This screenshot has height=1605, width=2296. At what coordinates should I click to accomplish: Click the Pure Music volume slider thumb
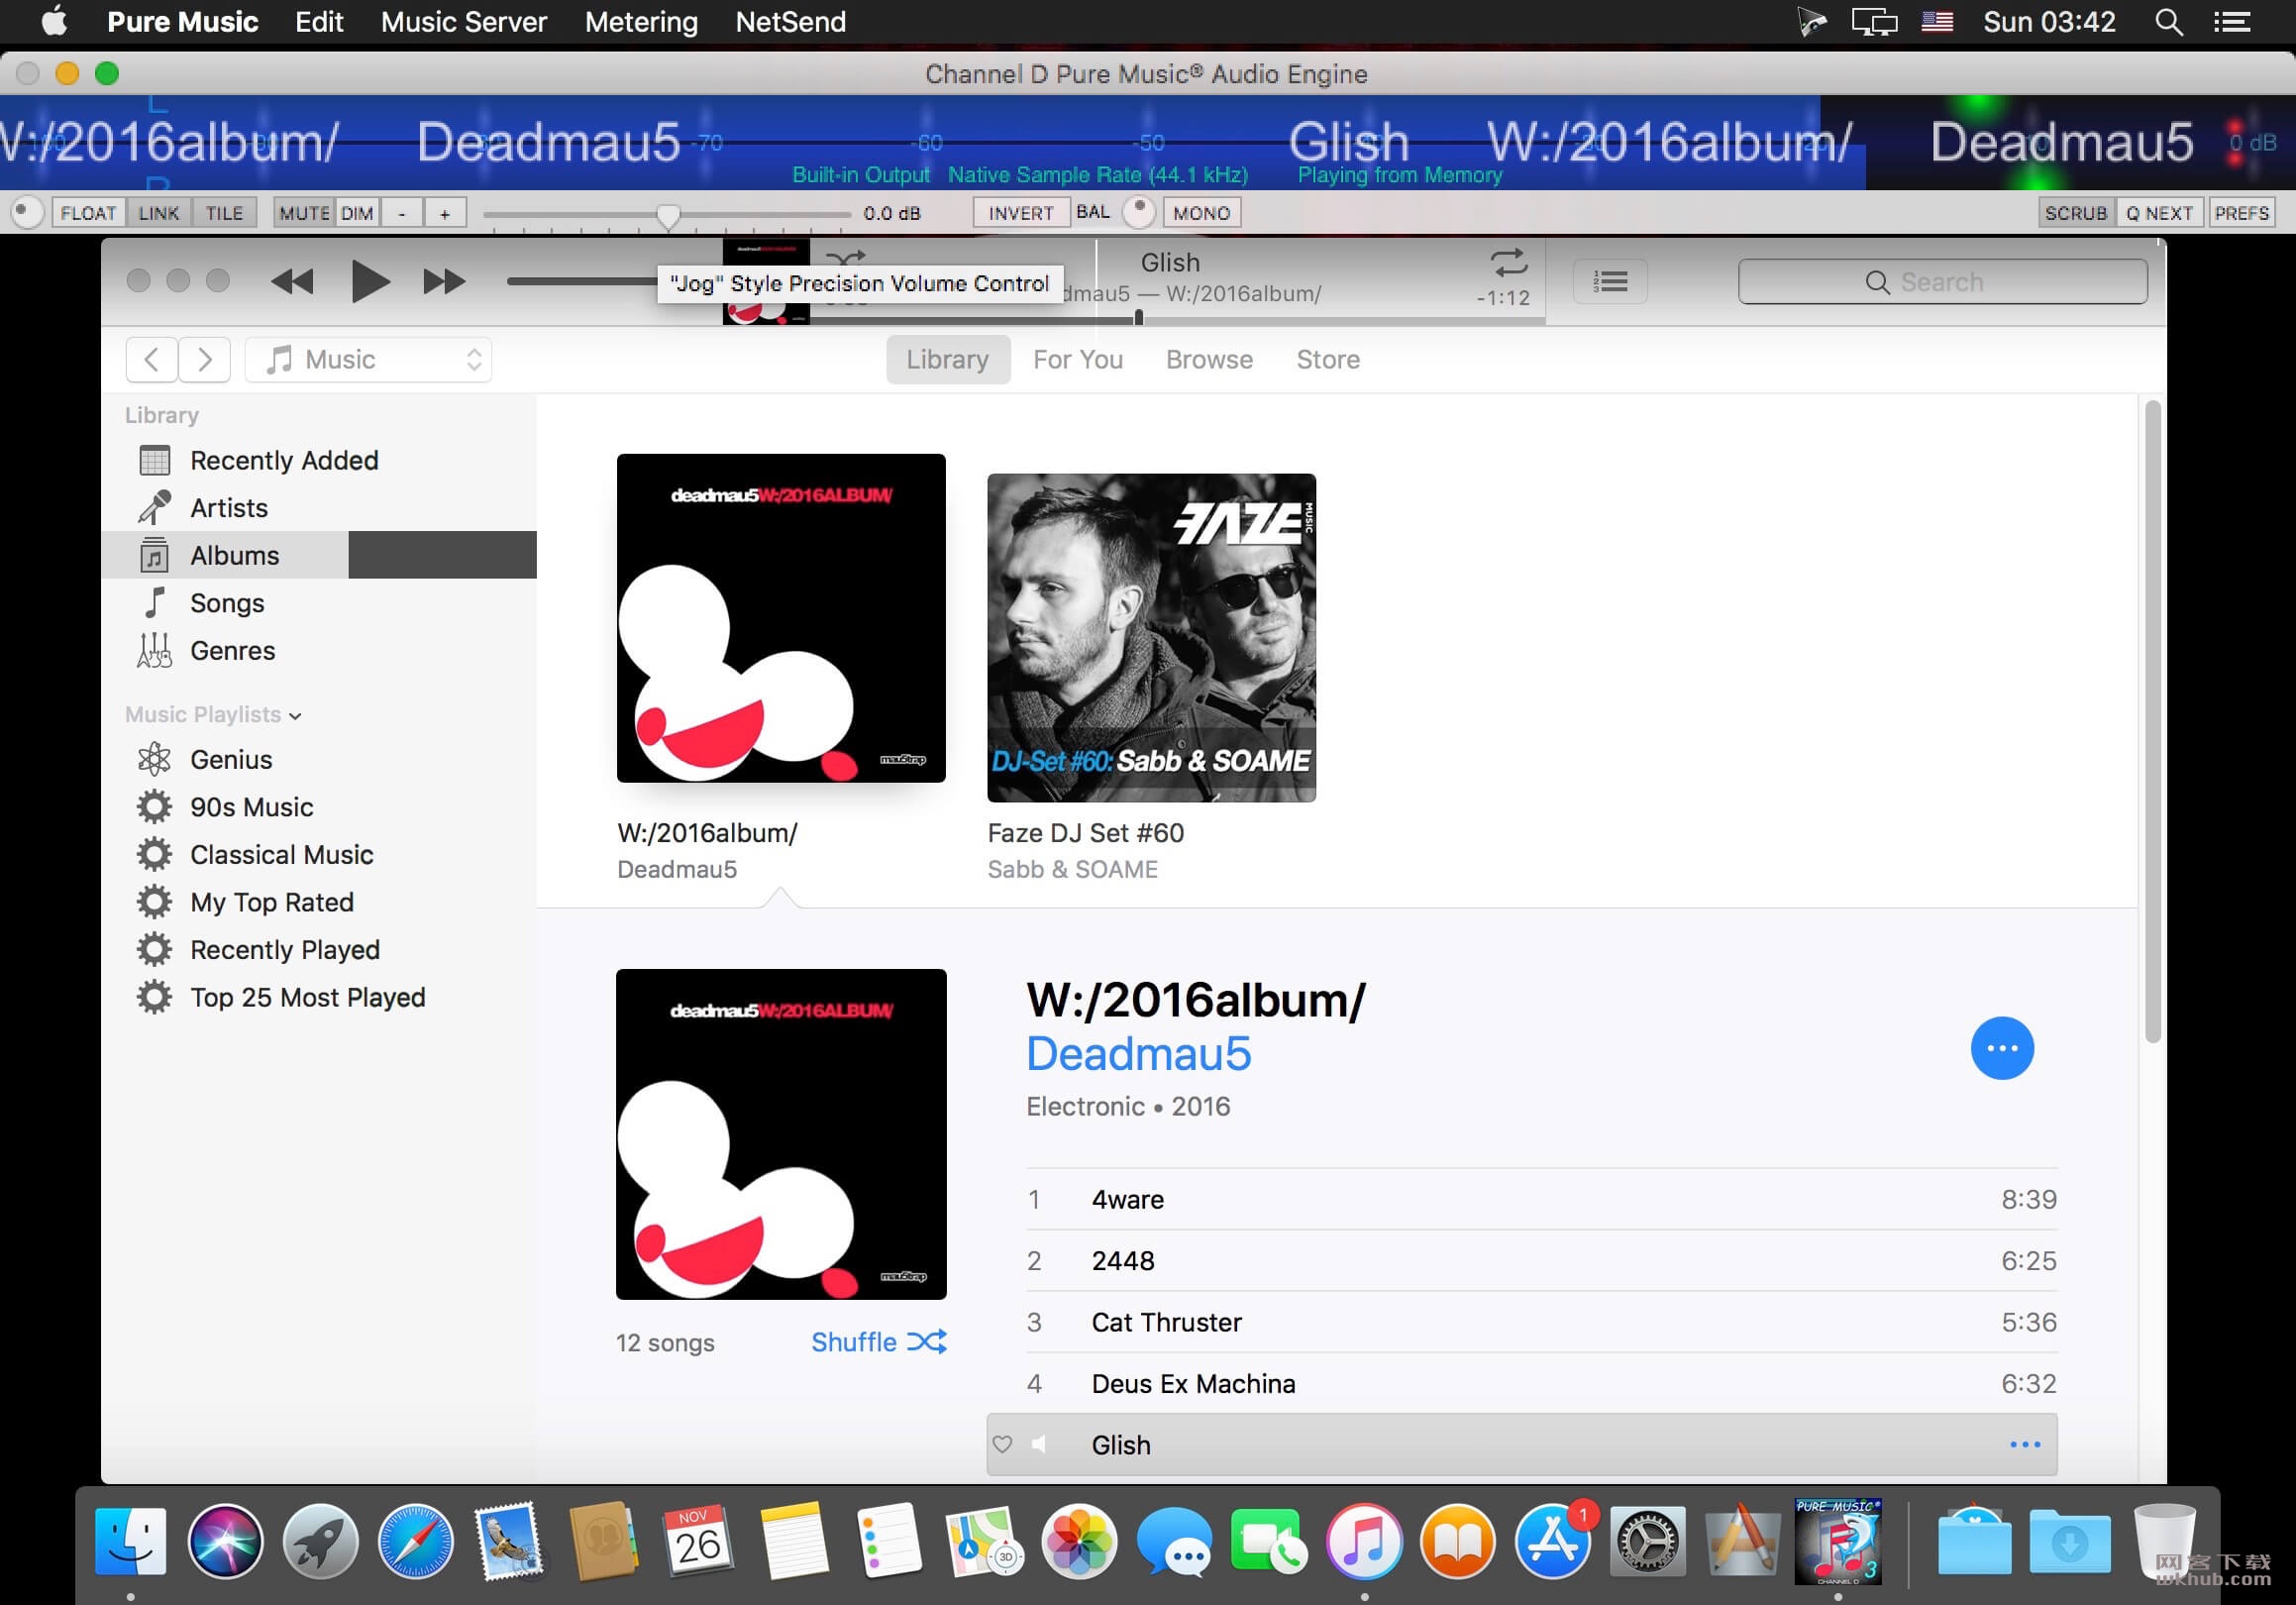pyautogui.click(x=668, y=215)
